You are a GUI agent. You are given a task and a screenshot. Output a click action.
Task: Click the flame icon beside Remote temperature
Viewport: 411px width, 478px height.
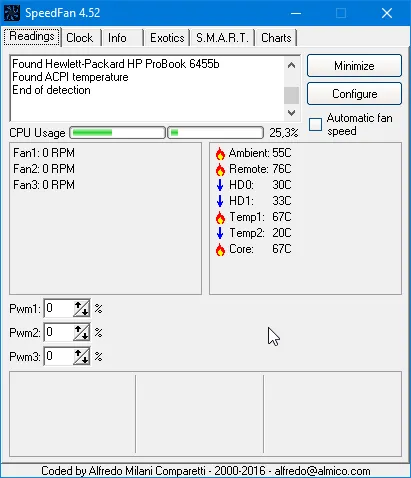coord(220,169)
